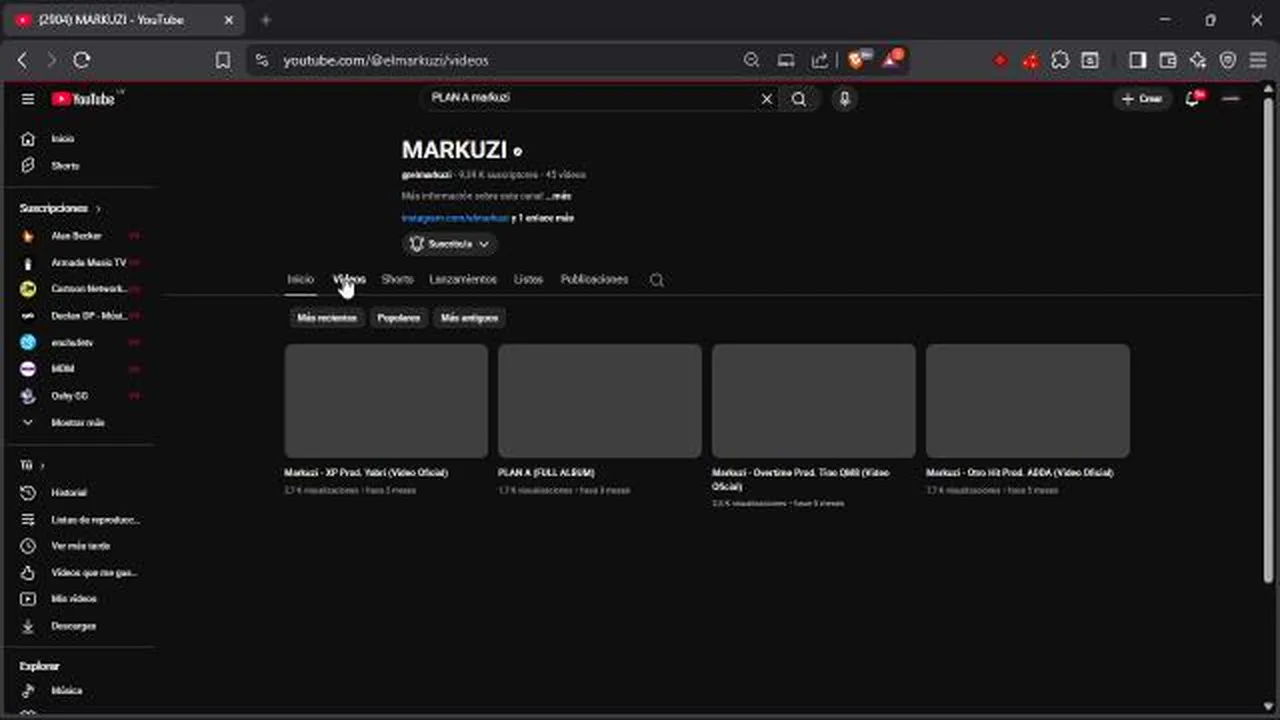Viewport: 1280px width, 720px height.
Task: Open video title Markuzi - XP Prod. Yabri
Action: click(366, 473)
